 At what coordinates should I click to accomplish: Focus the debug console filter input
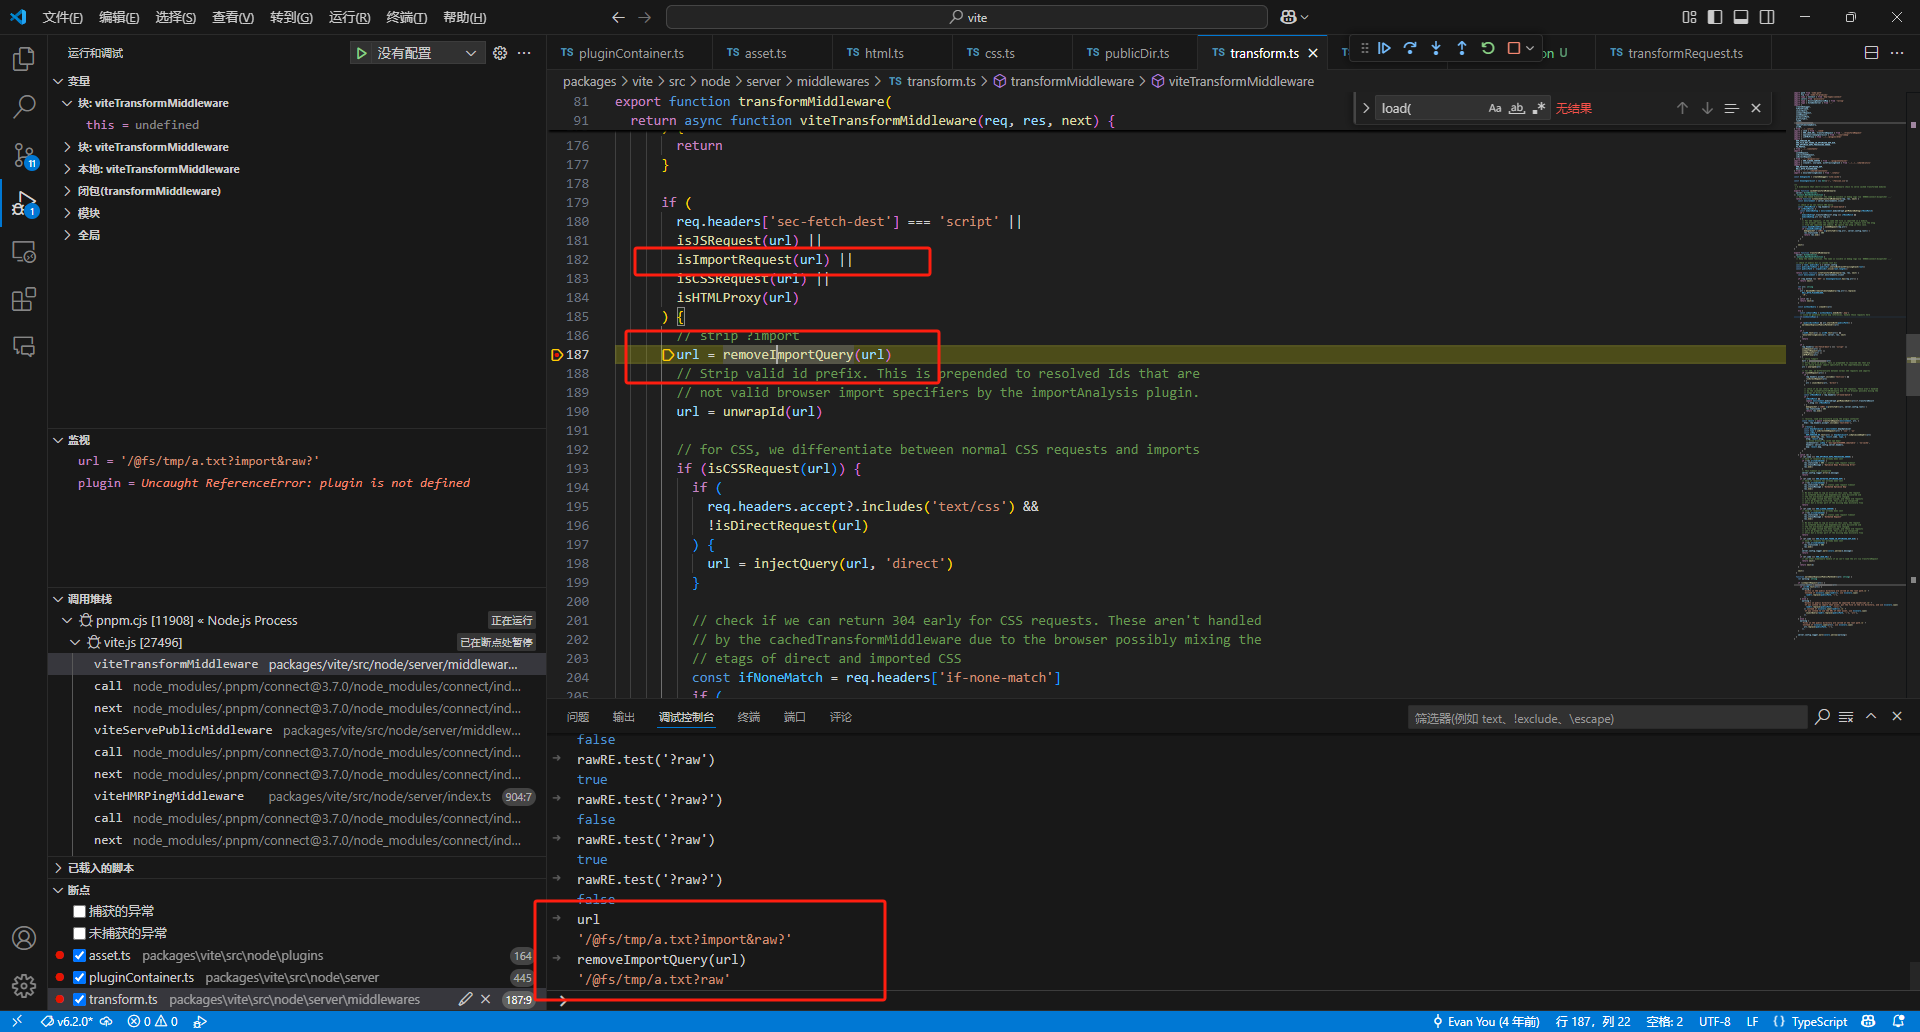click(1607, 718)
